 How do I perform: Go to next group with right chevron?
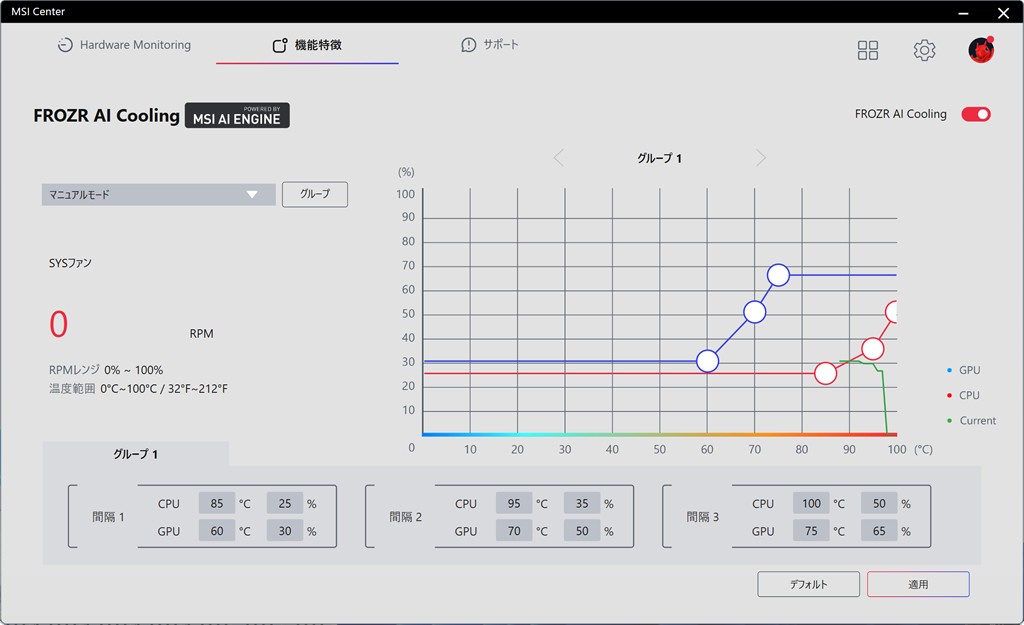pos(761,158)
